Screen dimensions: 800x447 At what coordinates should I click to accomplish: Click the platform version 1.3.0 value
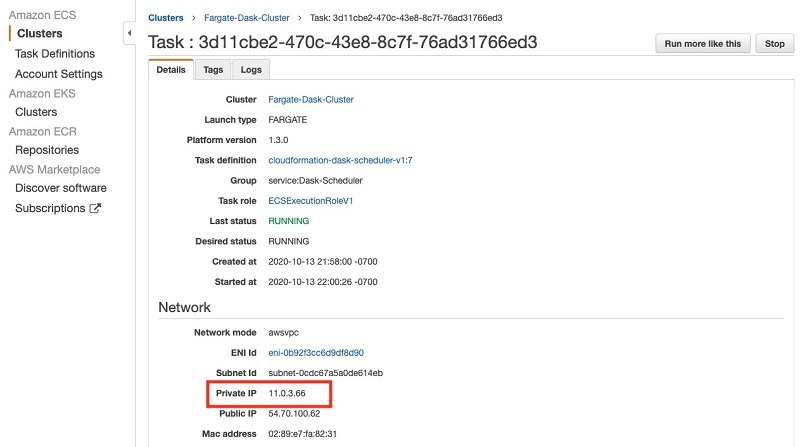click(278, 140)
